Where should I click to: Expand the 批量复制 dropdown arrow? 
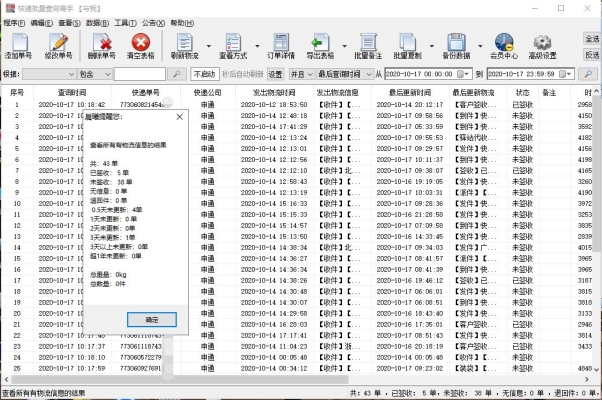point(432,46)
